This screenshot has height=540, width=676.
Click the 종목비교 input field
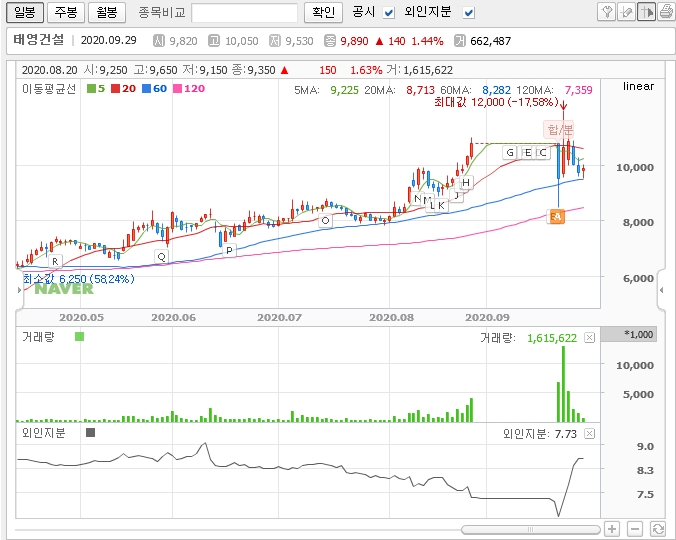[x=244, y=12]
